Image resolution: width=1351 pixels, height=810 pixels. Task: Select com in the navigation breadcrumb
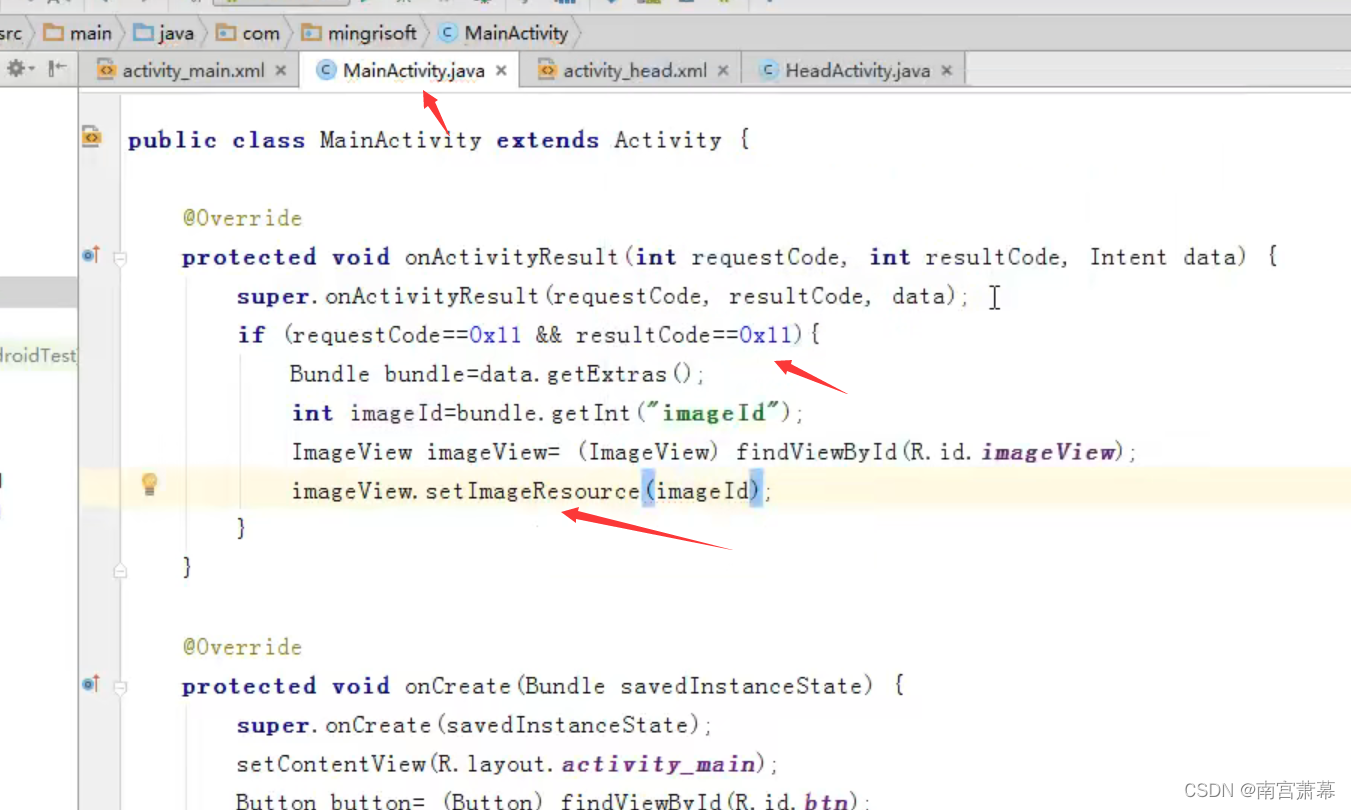261,33
